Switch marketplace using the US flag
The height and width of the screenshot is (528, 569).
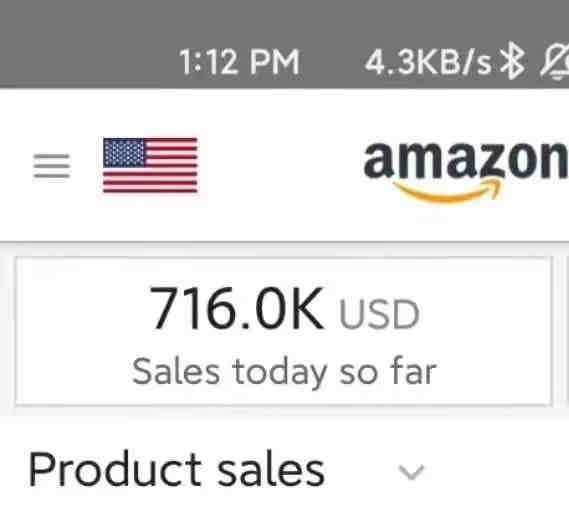[150, 165]
